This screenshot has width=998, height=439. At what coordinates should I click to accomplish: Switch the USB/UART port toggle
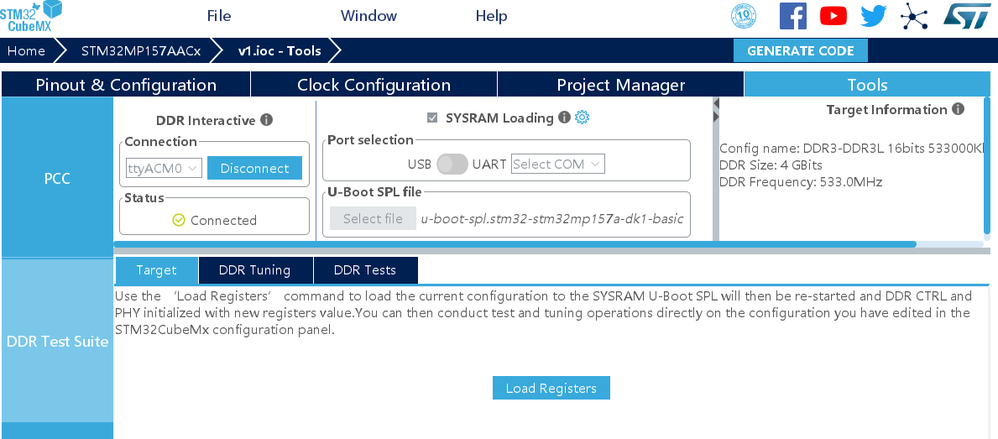point(453,164)
